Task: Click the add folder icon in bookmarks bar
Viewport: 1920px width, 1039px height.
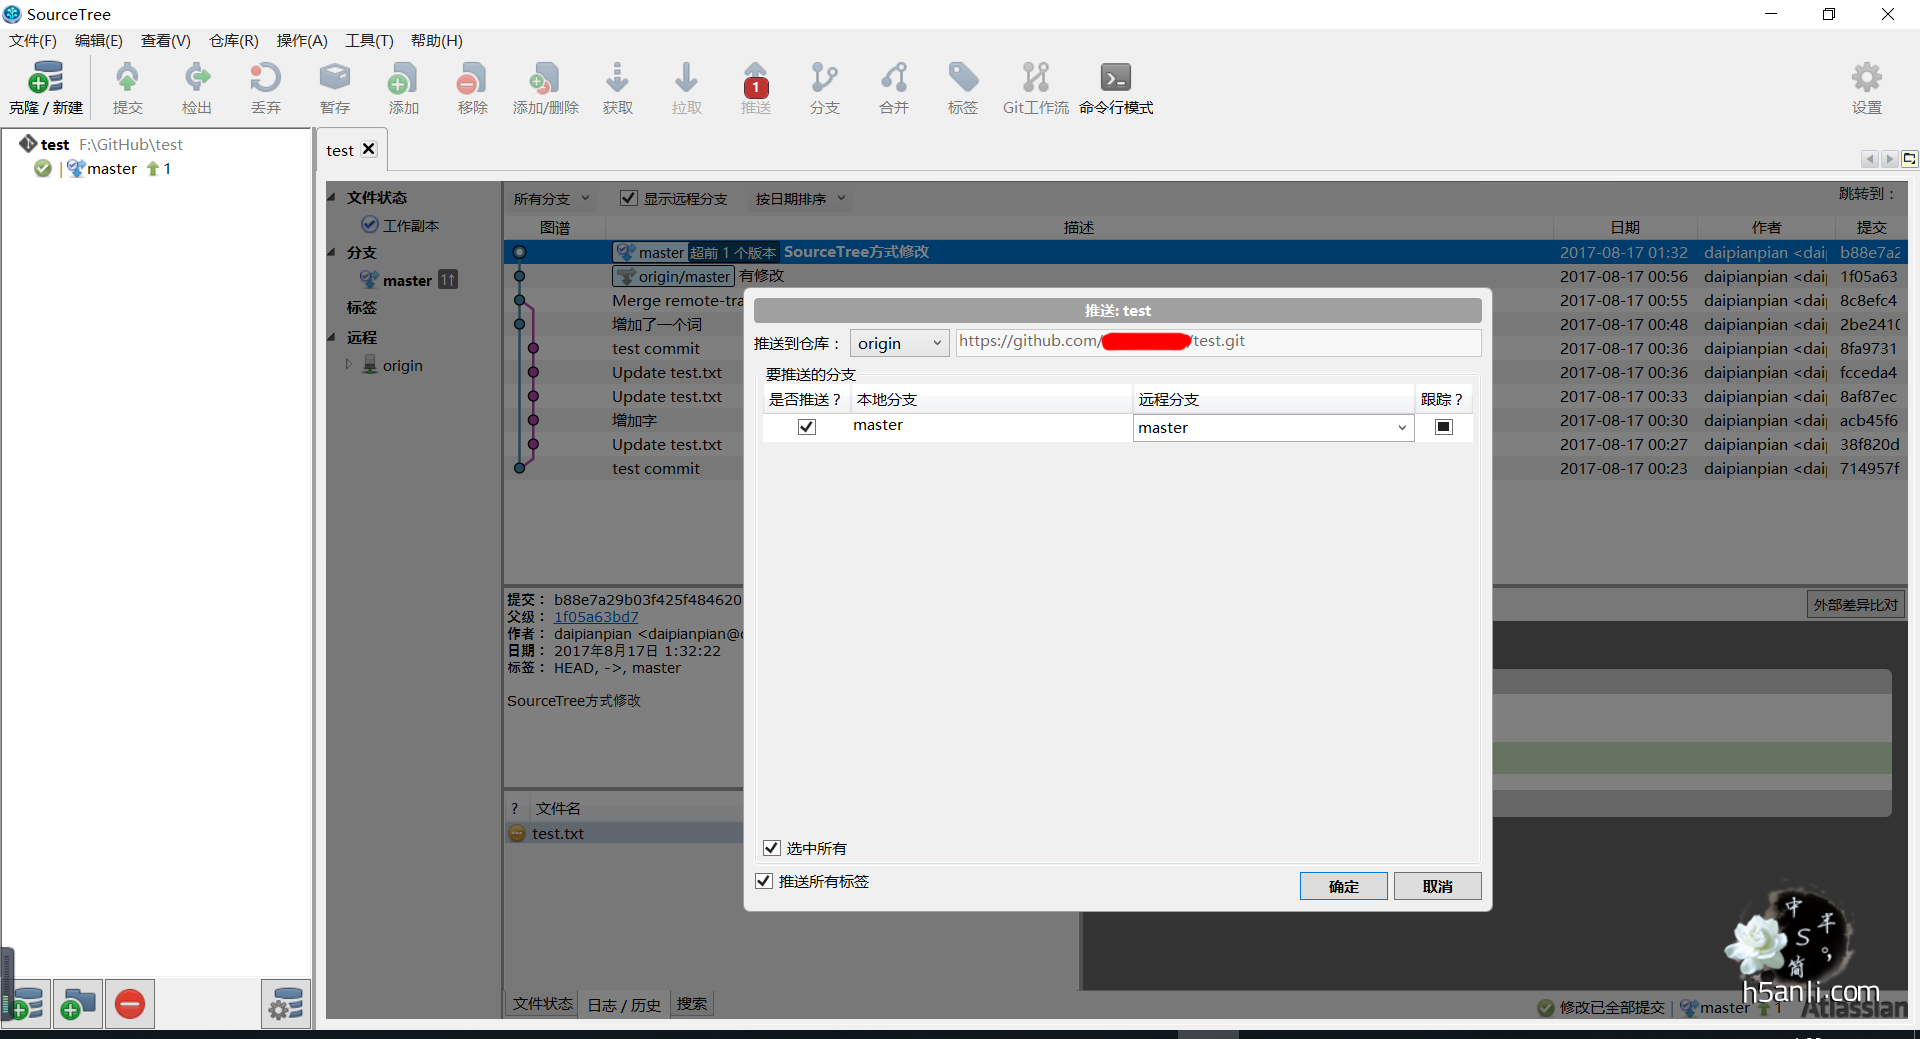Action: coord(77,1004)
